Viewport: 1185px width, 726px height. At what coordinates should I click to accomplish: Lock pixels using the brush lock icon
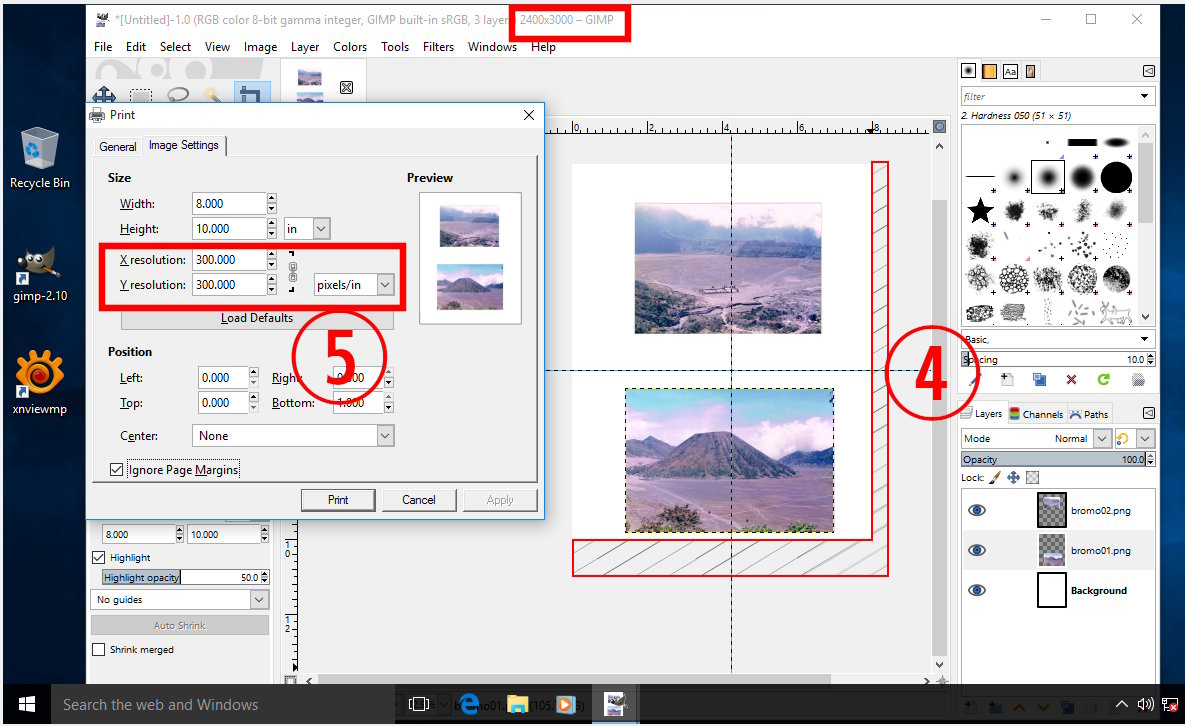coord(995,477)
